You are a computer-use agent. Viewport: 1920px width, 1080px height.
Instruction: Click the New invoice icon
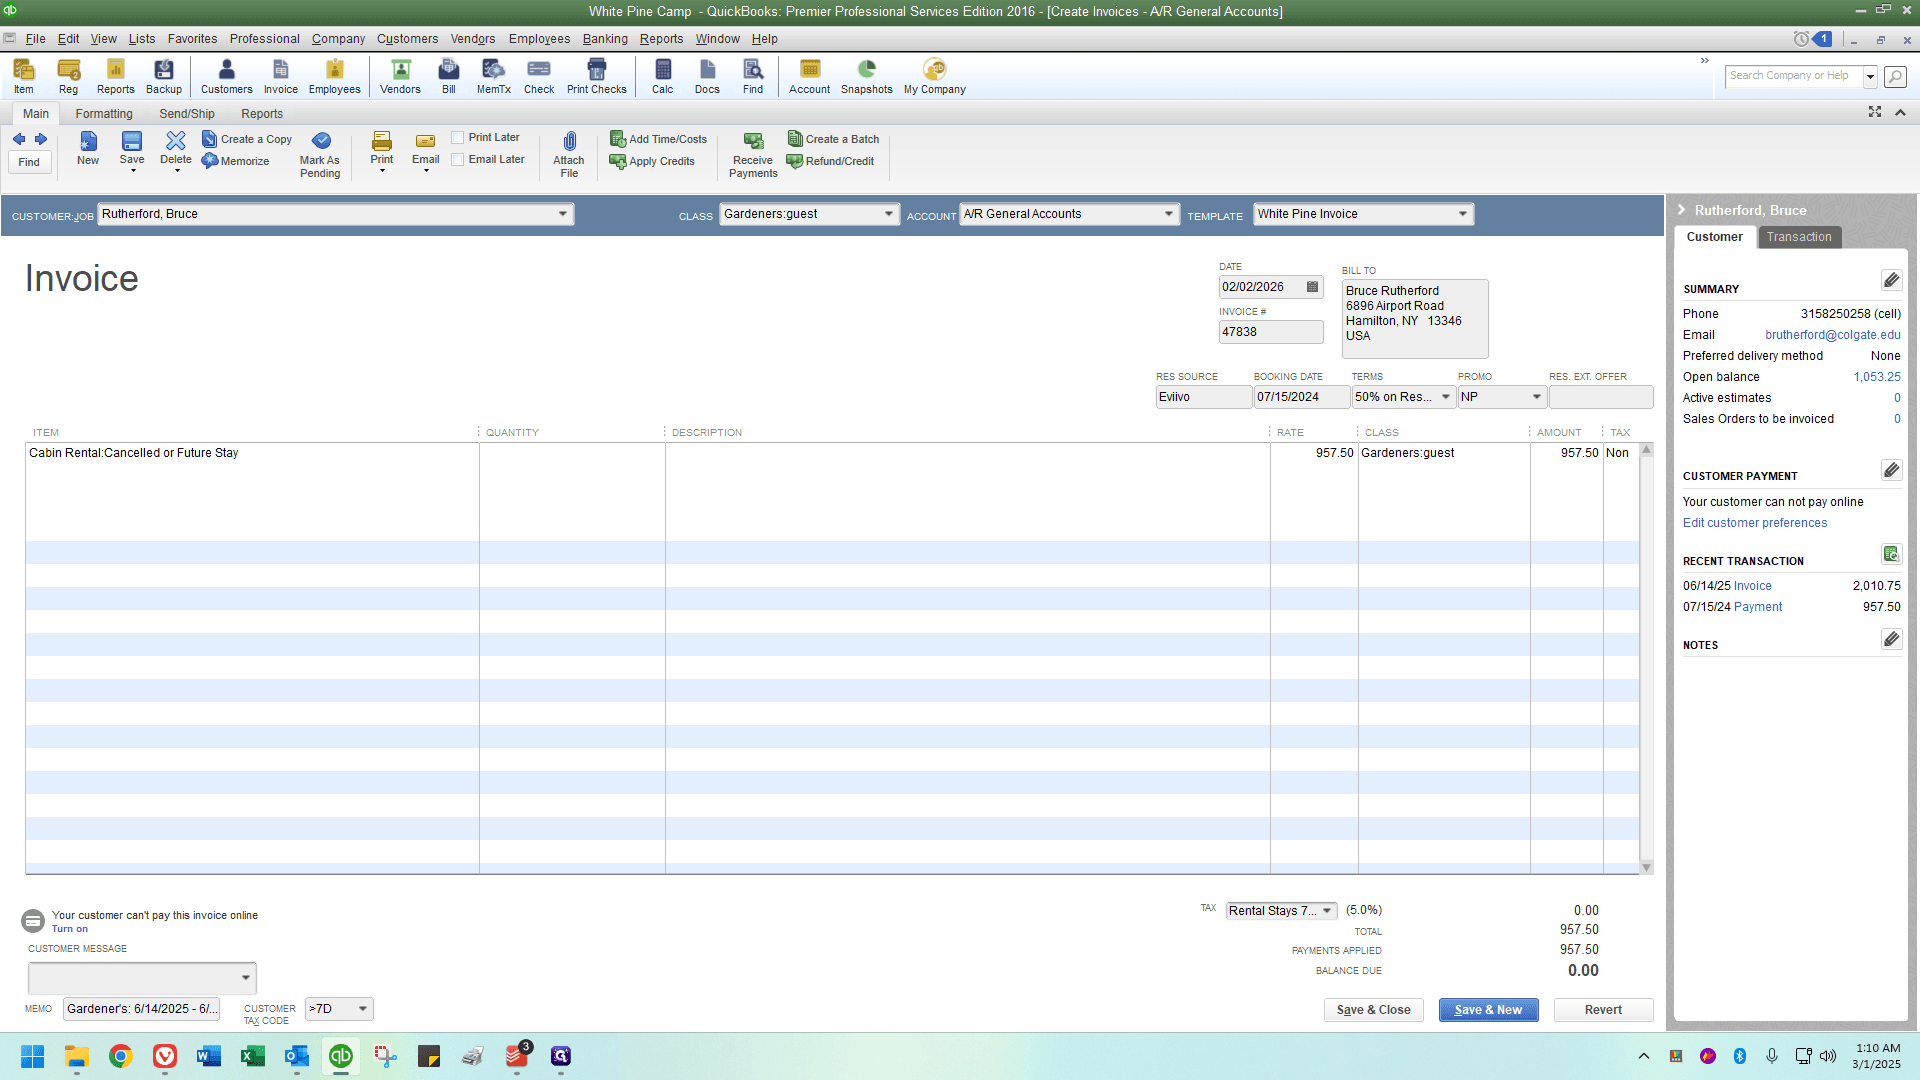(88, 148)
